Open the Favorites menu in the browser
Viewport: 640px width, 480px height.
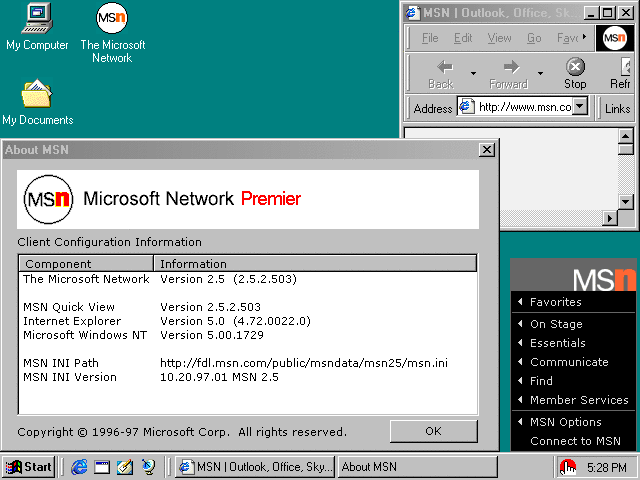567,38
